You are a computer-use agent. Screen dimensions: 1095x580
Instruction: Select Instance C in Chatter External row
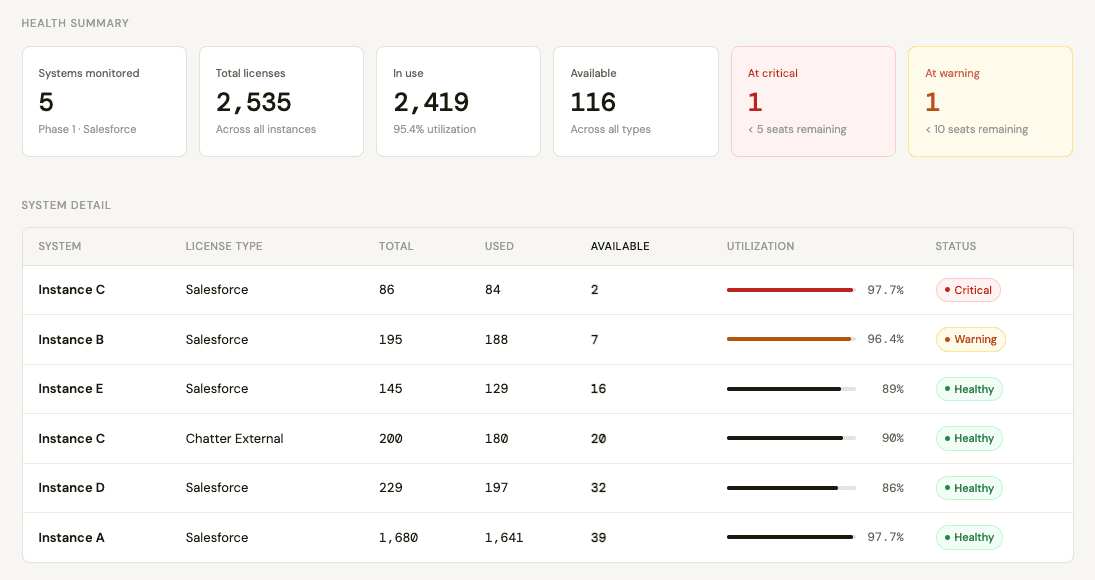(x=71, y=438)
